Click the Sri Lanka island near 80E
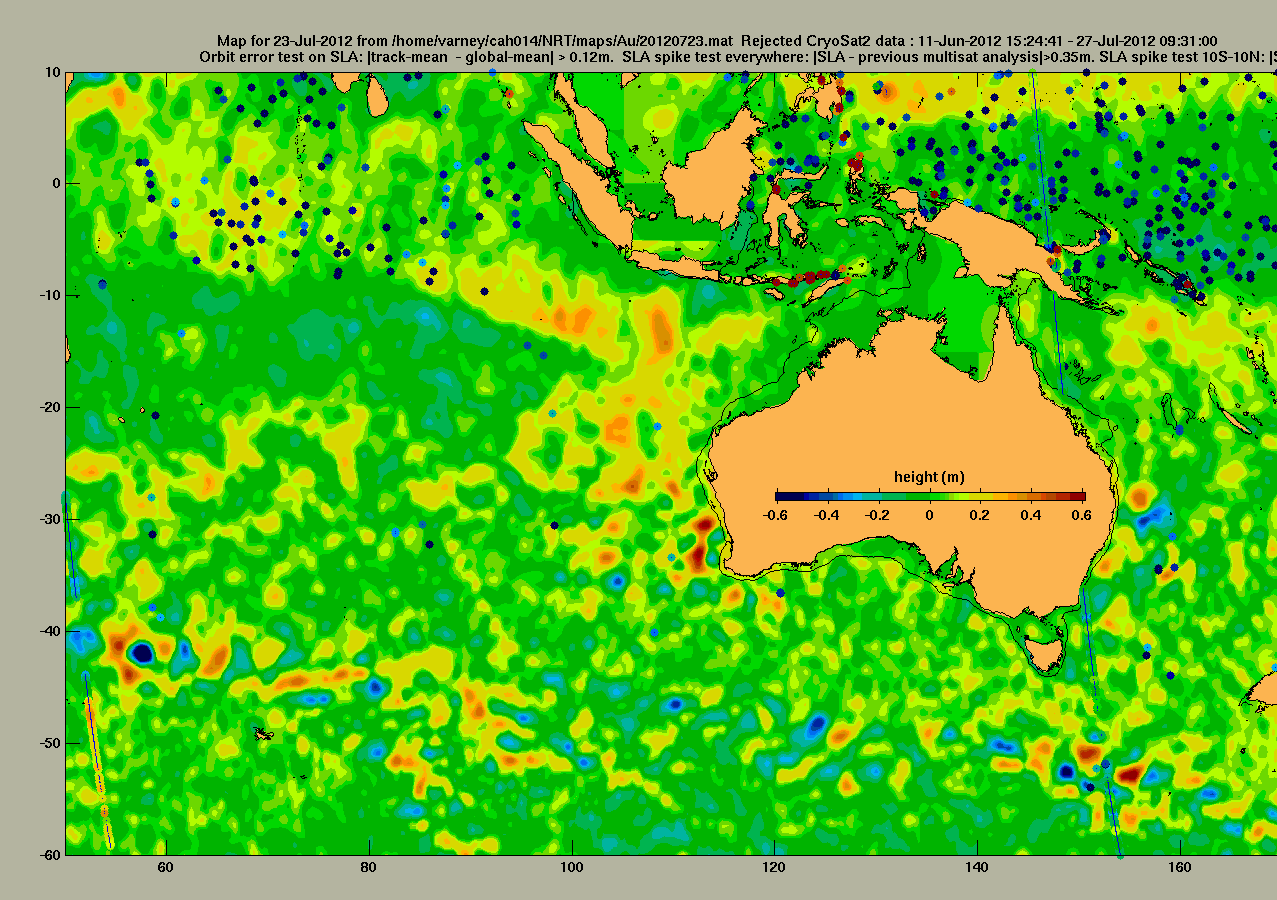 378,96
